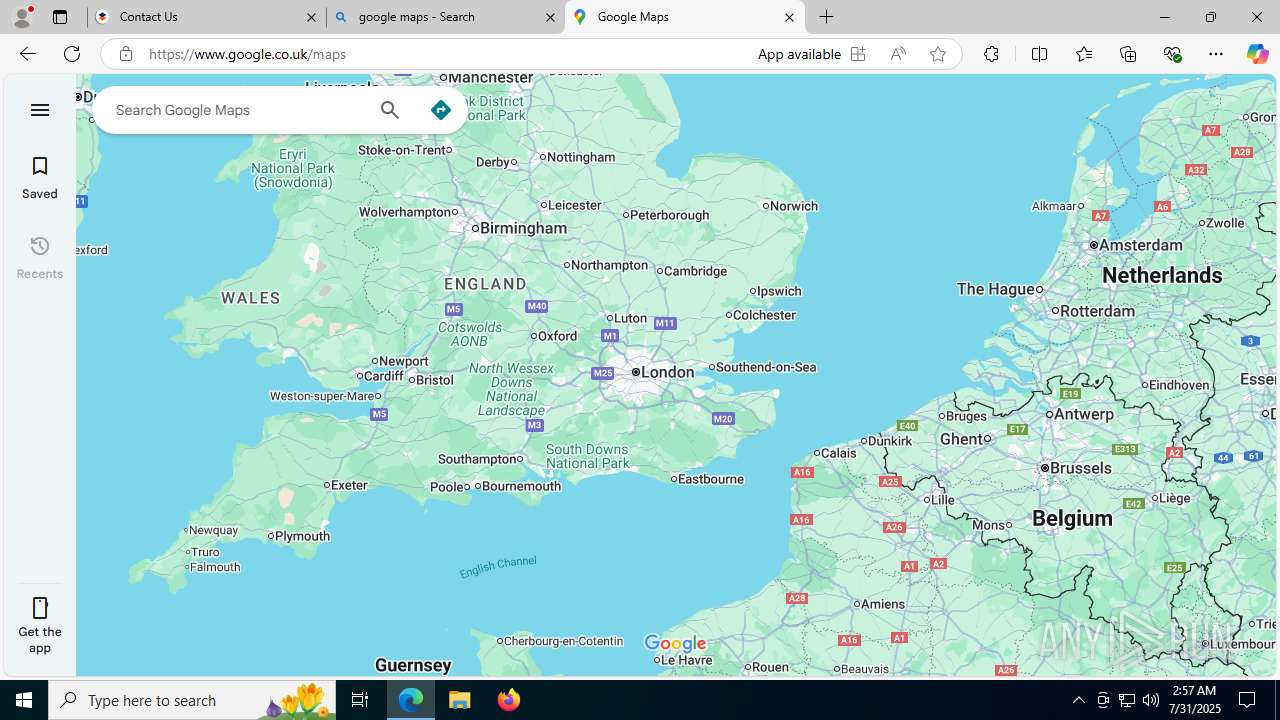Toggle Split screen view

coord(1039,54)
